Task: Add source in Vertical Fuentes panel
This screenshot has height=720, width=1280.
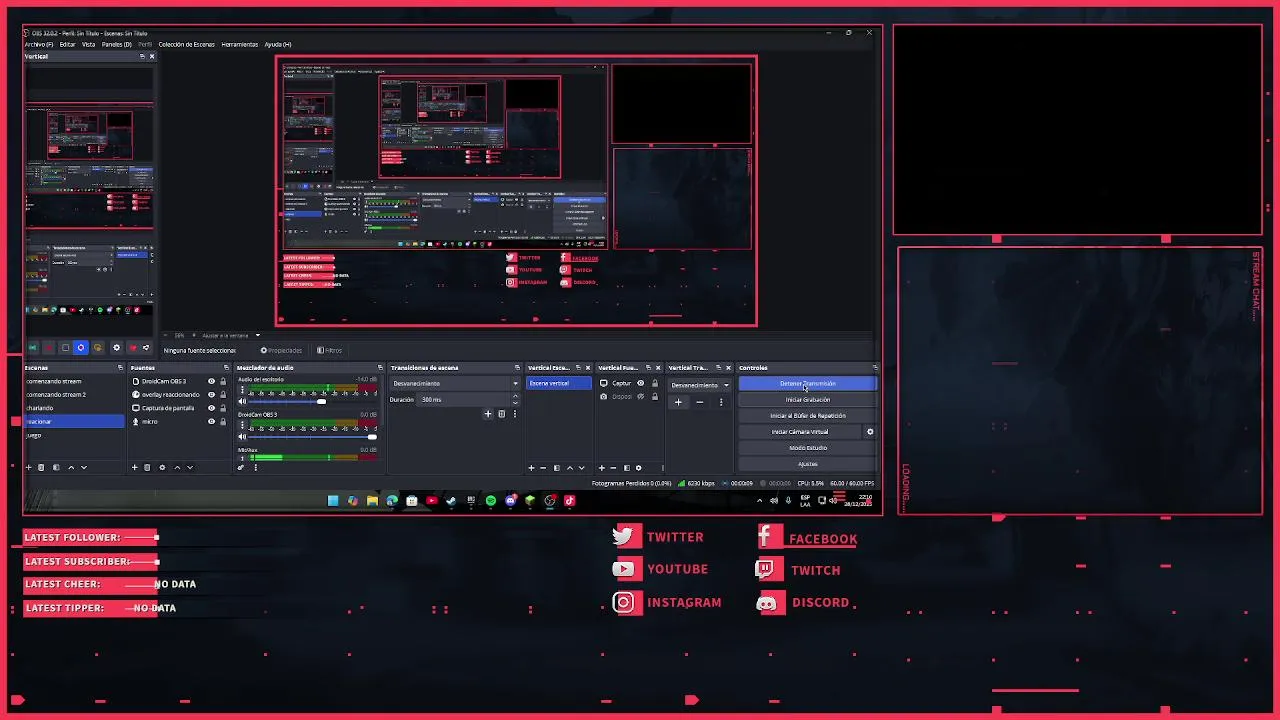Action: point(601,468)
